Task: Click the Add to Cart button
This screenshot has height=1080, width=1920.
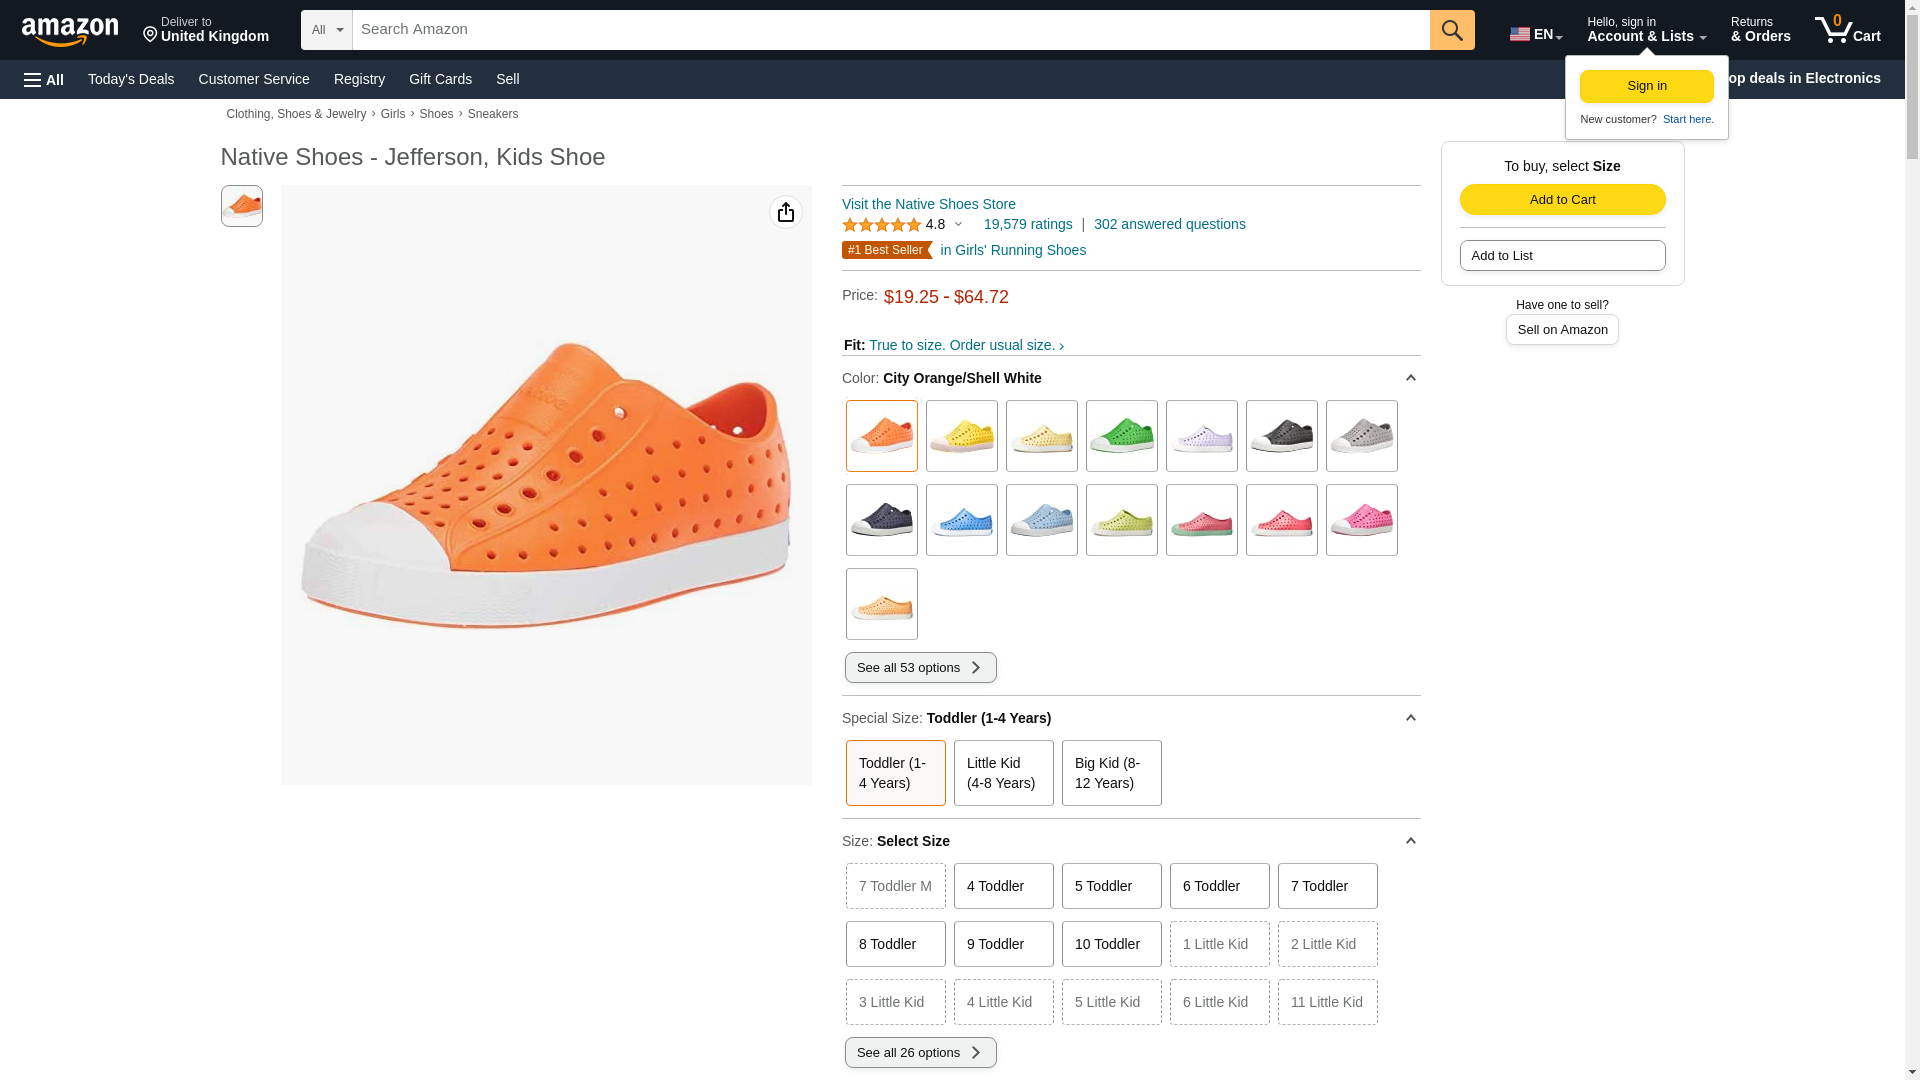Action: pyautogui.click(x=1562, y=199)
